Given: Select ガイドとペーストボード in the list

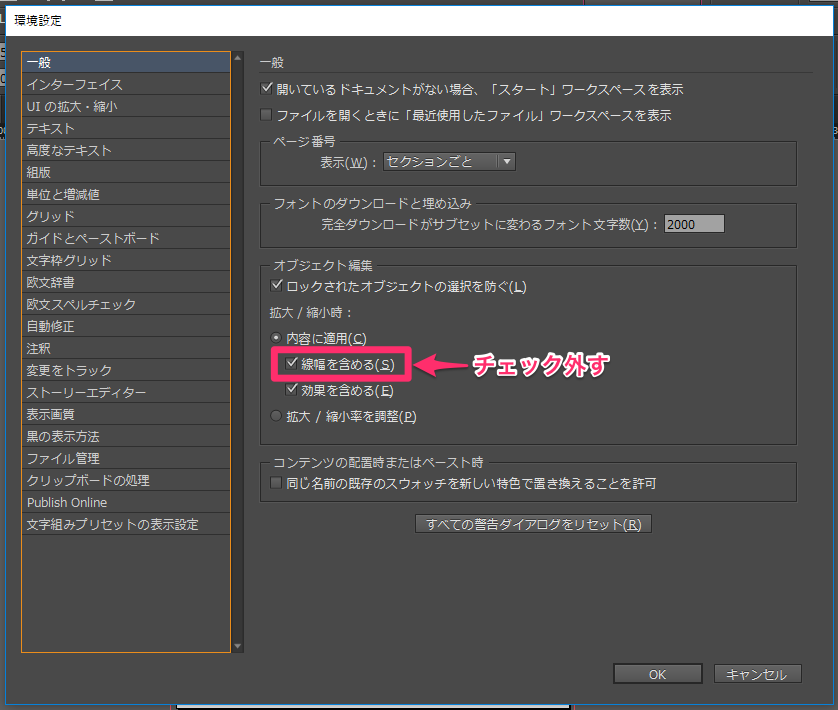Looking at the screenshot, I should pos(126,238).
